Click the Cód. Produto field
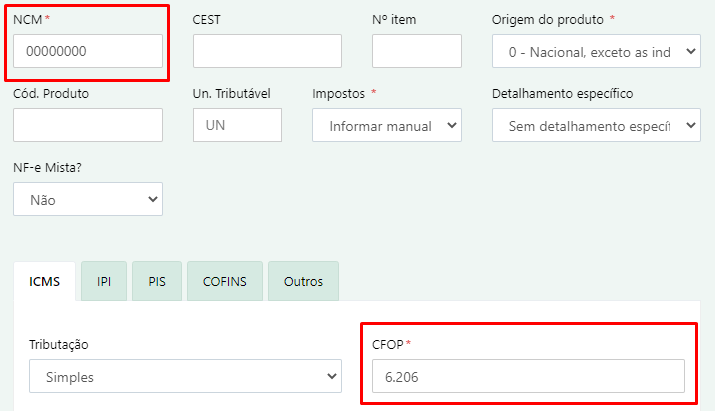Image resolution: width=715 pixels, height=411 pixels. click(x=88, y=125)
